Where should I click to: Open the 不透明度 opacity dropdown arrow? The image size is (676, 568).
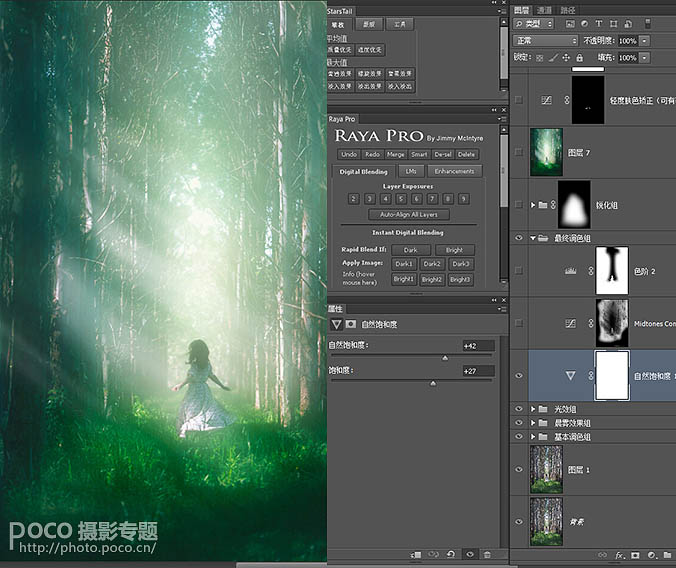[x=645, y=41]
